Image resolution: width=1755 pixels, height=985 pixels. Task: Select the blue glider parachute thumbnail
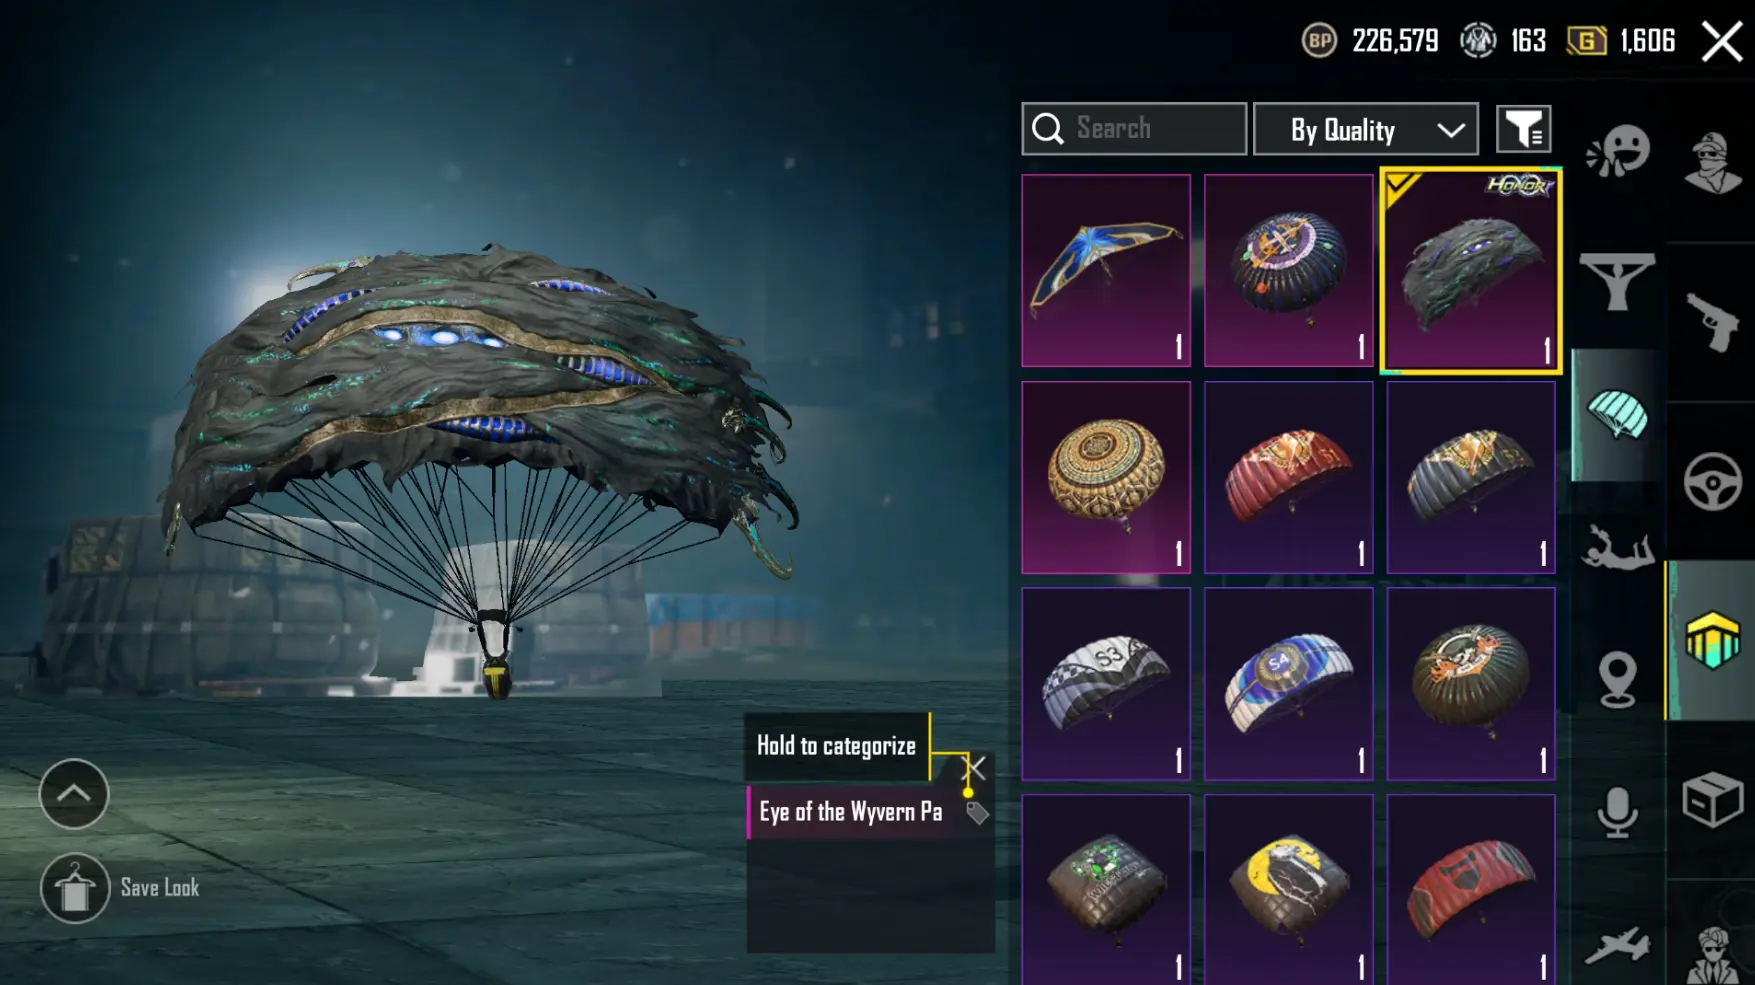click(x=1106, y=270)
